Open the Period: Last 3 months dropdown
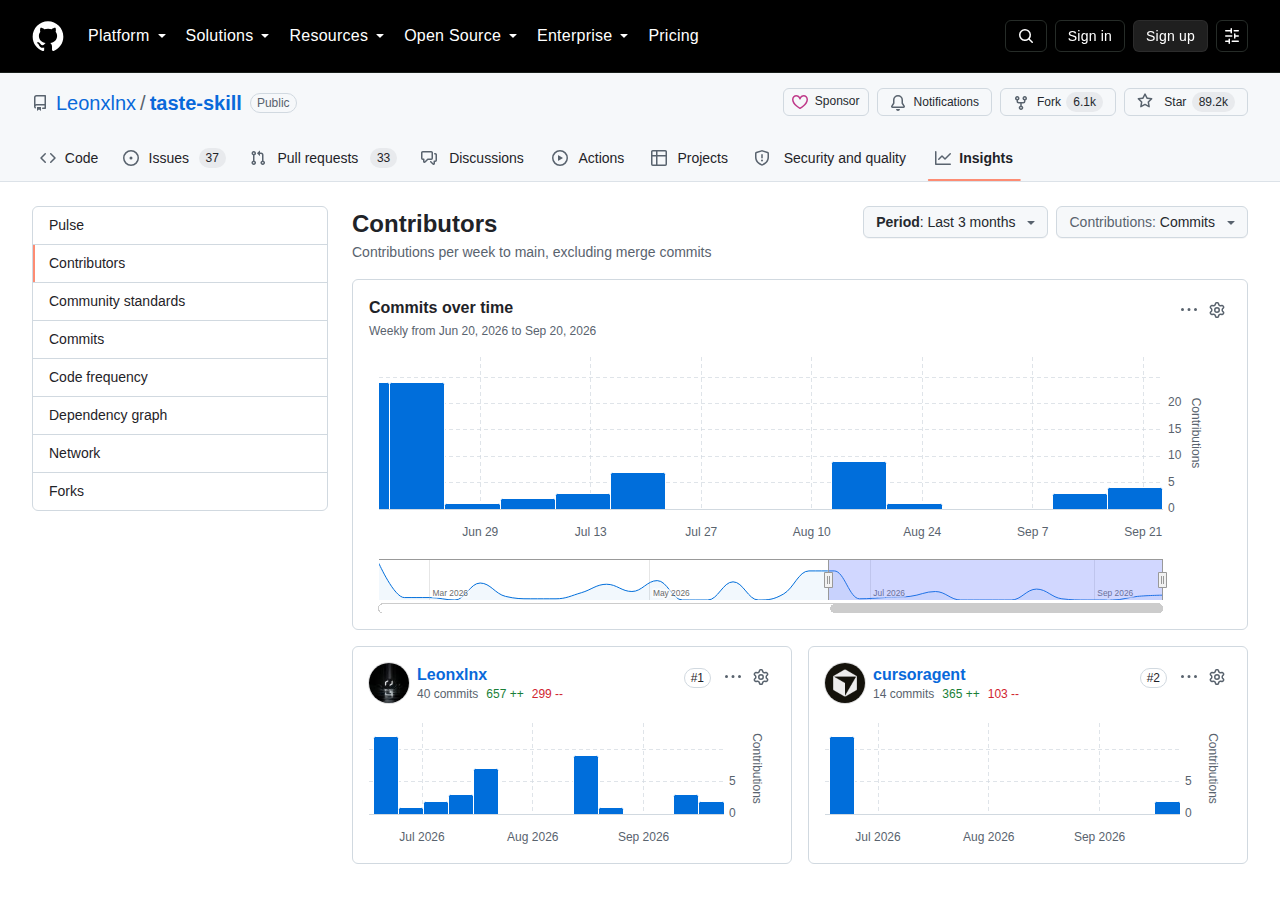Screen dimensions: 1280x900 pos(955,222)
